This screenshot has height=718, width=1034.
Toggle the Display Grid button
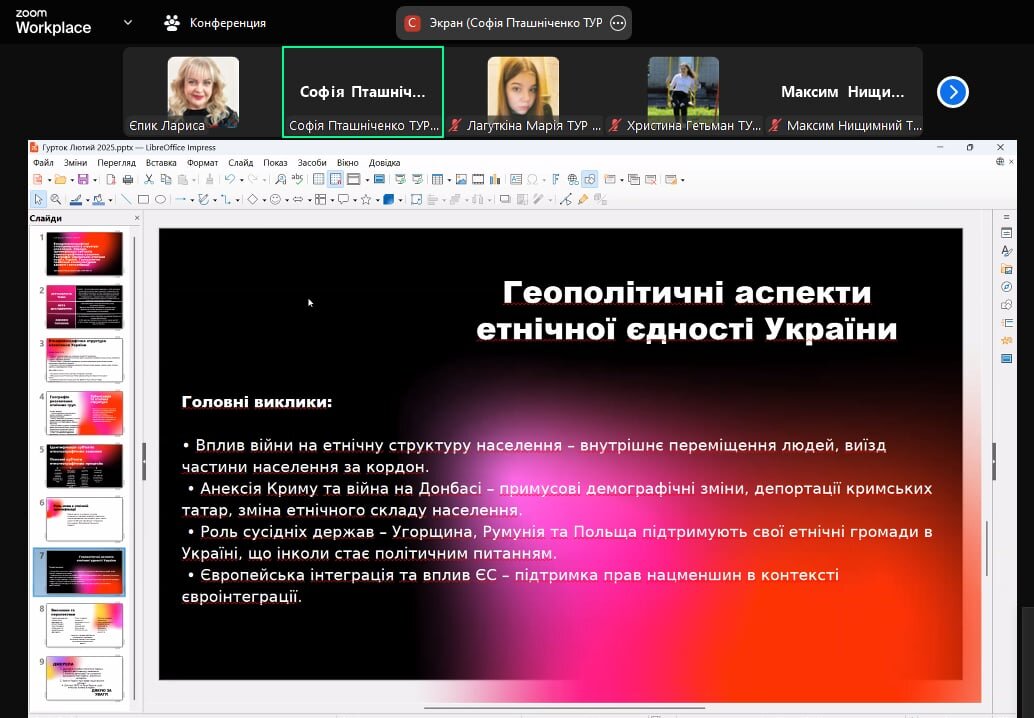coord(318,180)
